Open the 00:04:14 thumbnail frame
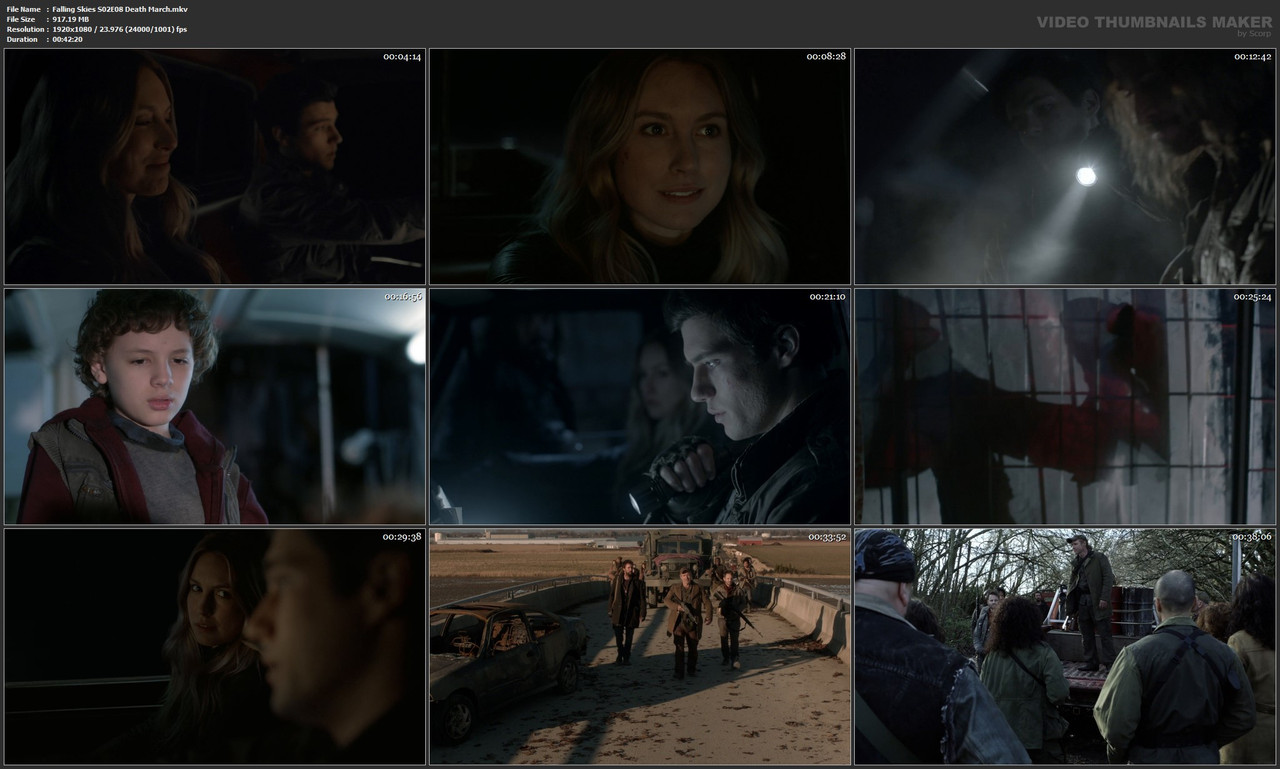The width and height of the screenshot is (1280, 769). (x=213, y=166)
